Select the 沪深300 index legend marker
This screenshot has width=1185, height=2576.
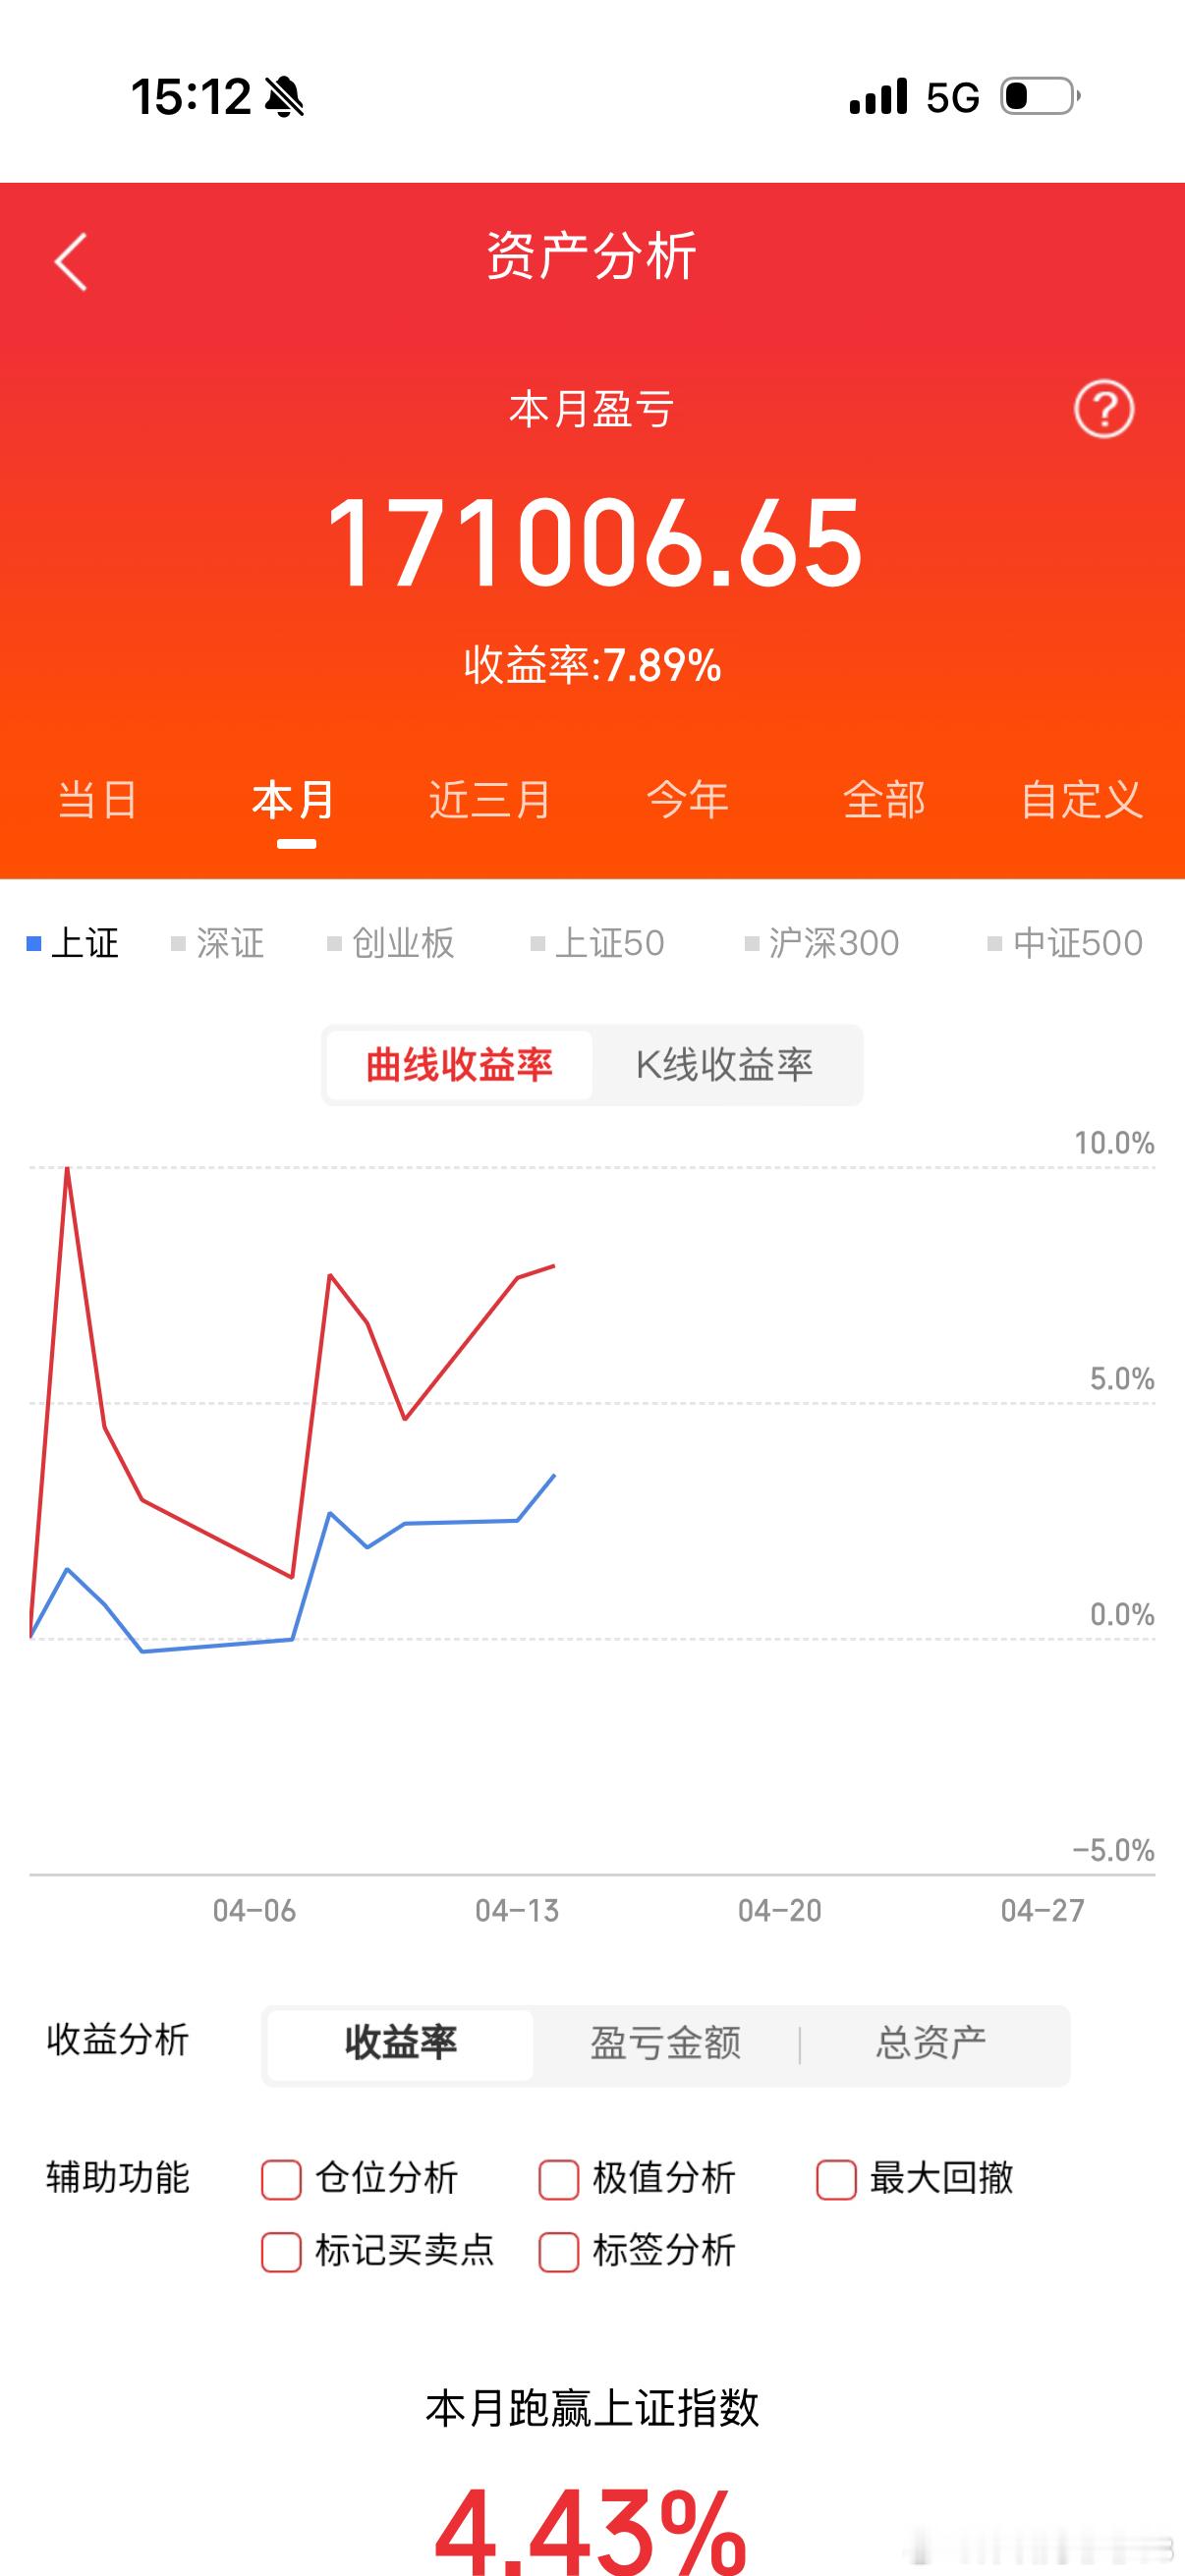point(822,942)
